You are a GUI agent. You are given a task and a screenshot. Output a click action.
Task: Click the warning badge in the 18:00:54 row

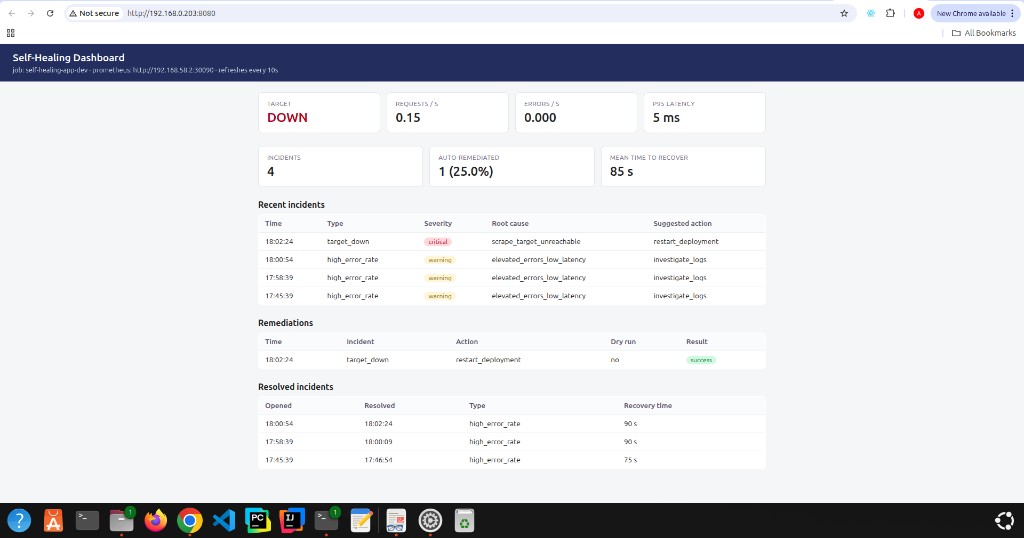click(x=440, y=260)
